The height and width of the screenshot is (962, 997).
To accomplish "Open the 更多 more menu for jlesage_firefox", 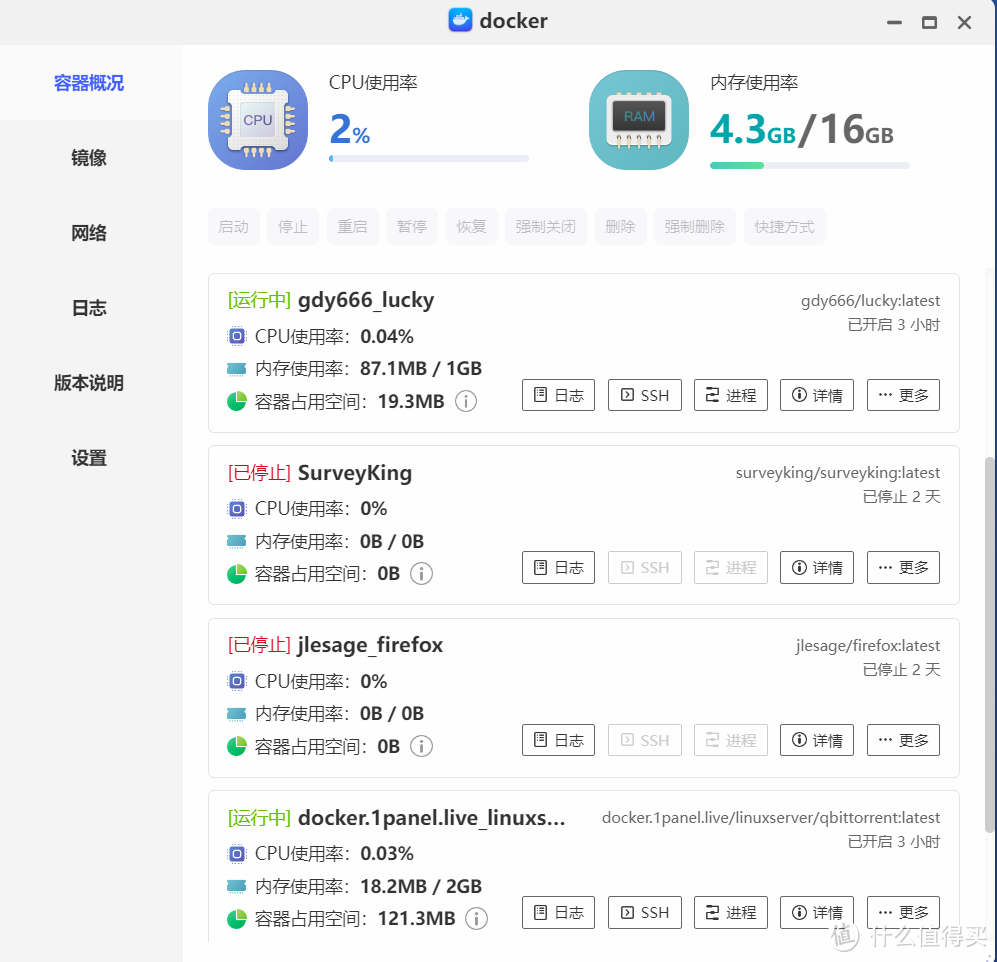I will 902,739.
